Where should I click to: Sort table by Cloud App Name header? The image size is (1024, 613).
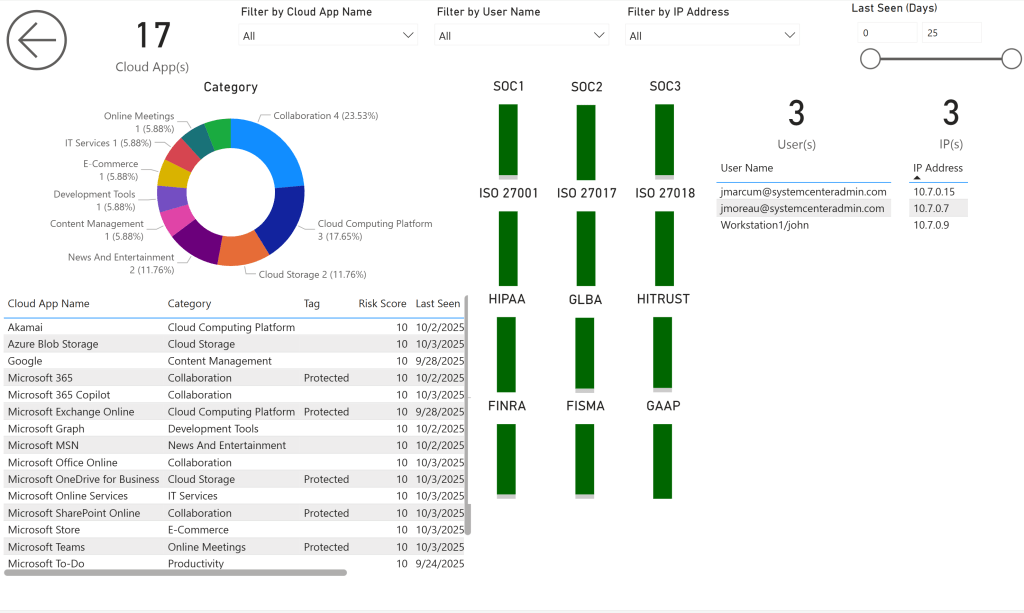click(49, 304)
